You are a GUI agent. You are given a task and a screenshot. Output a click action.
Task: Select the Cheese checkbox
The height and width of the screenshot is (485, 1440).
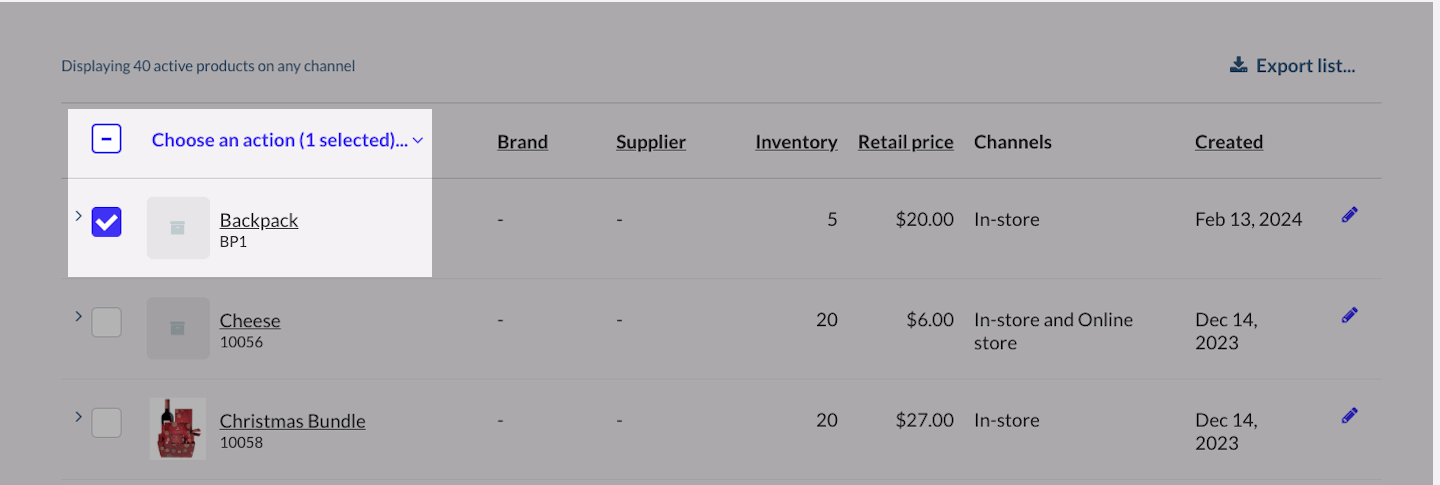[107, 322]
